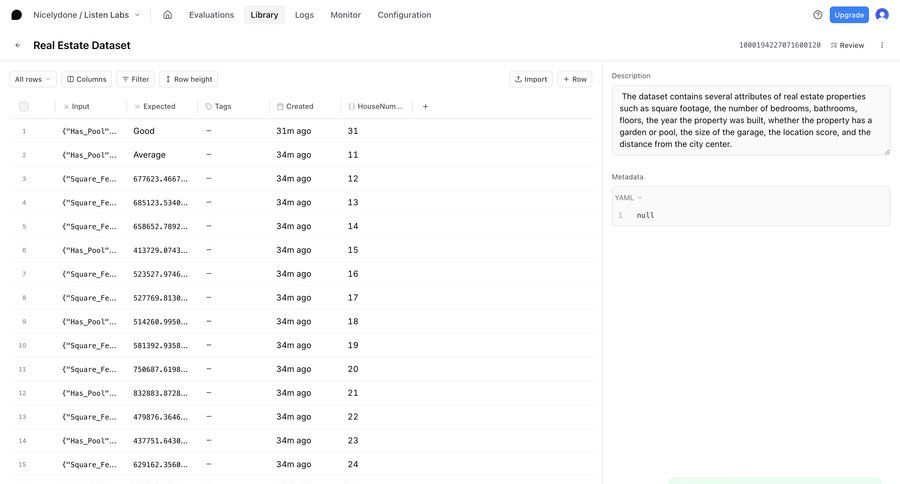Click the Expected cell "Average"

(149, 155)
